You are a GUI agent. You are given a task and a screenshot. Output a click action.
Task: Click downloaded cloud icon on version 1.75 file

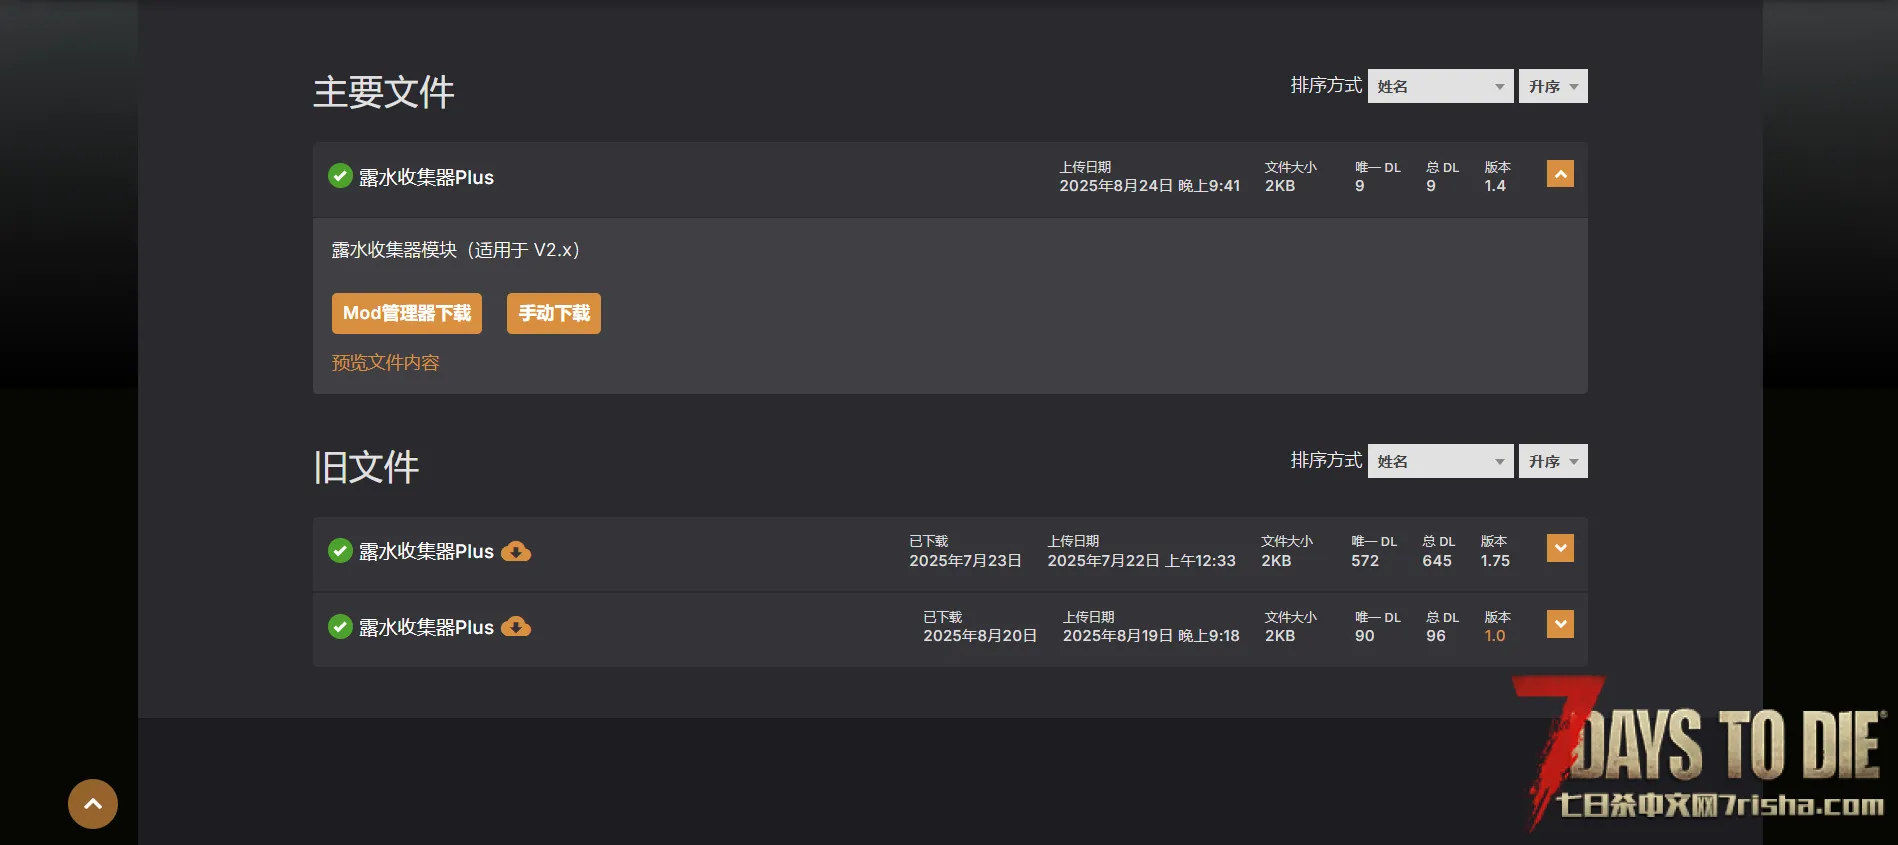(516, 551)
